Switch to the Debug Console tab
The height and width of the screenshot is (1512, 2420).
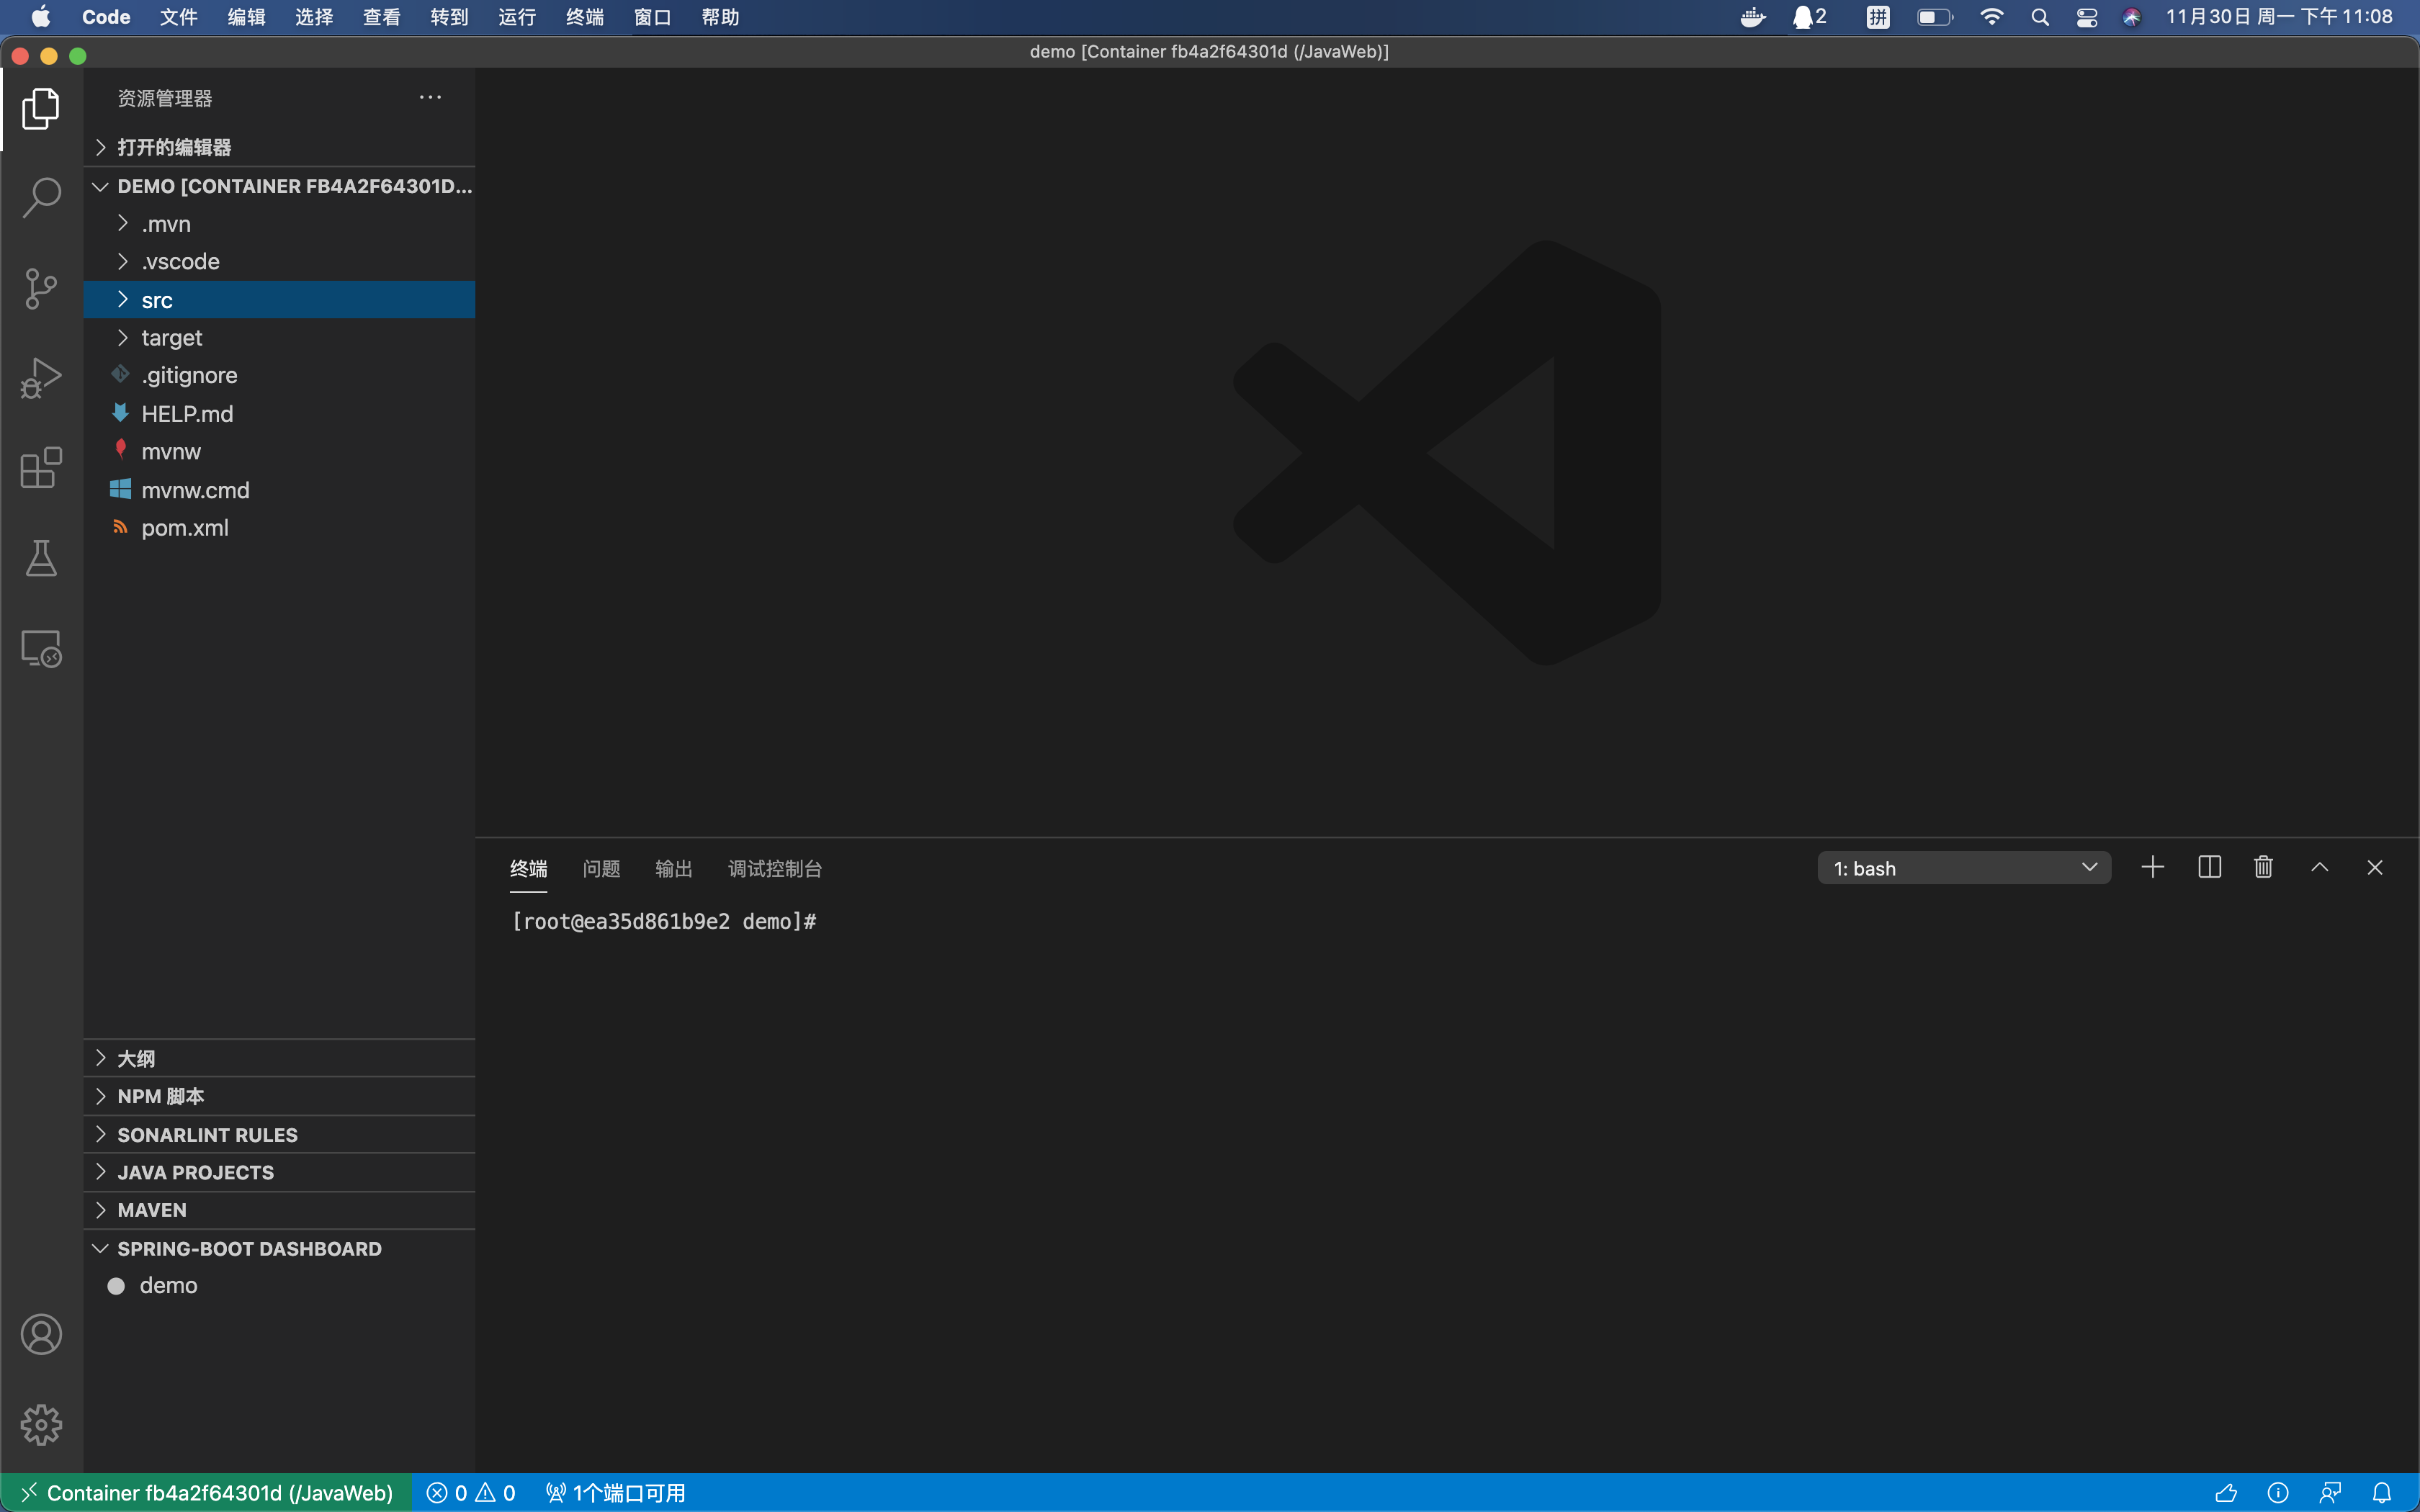(x=775, y=868)
